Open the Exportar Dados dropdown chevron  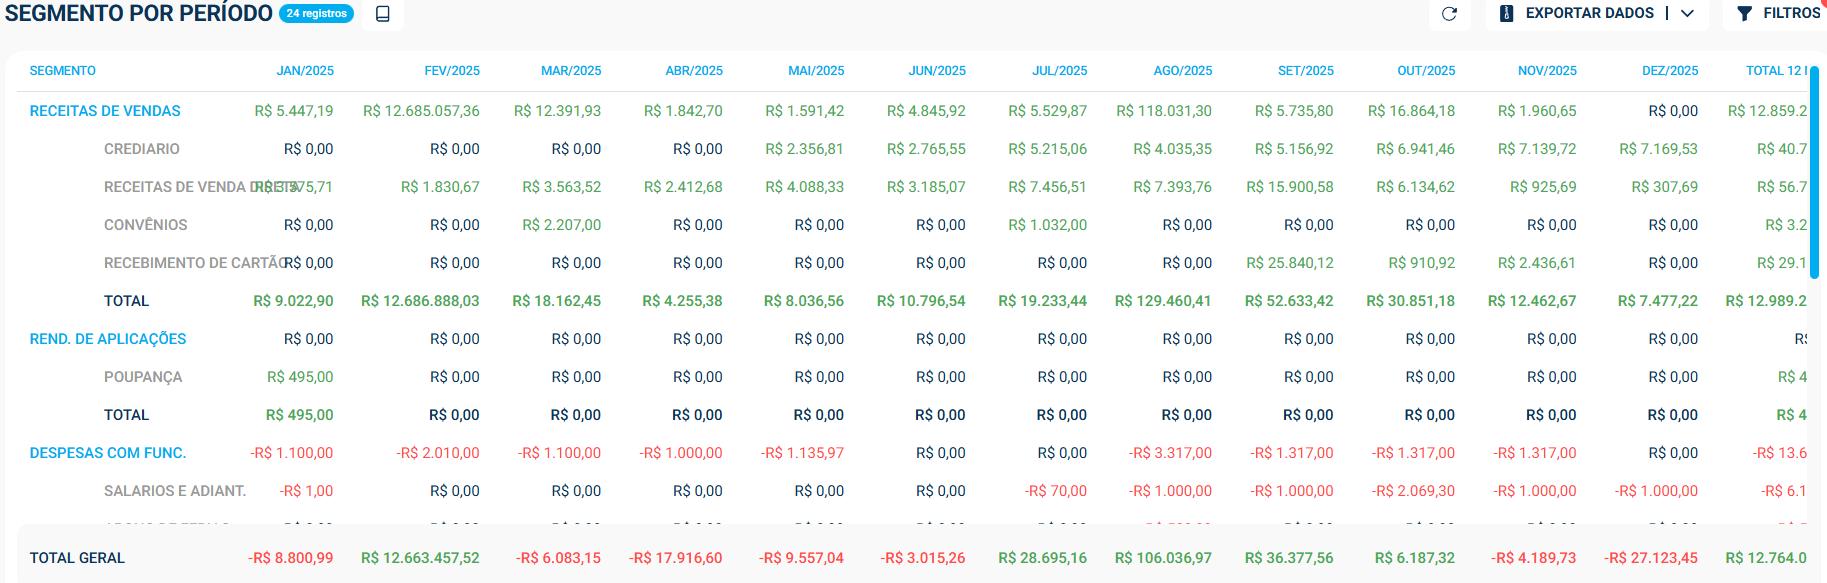pos(1688,14)
